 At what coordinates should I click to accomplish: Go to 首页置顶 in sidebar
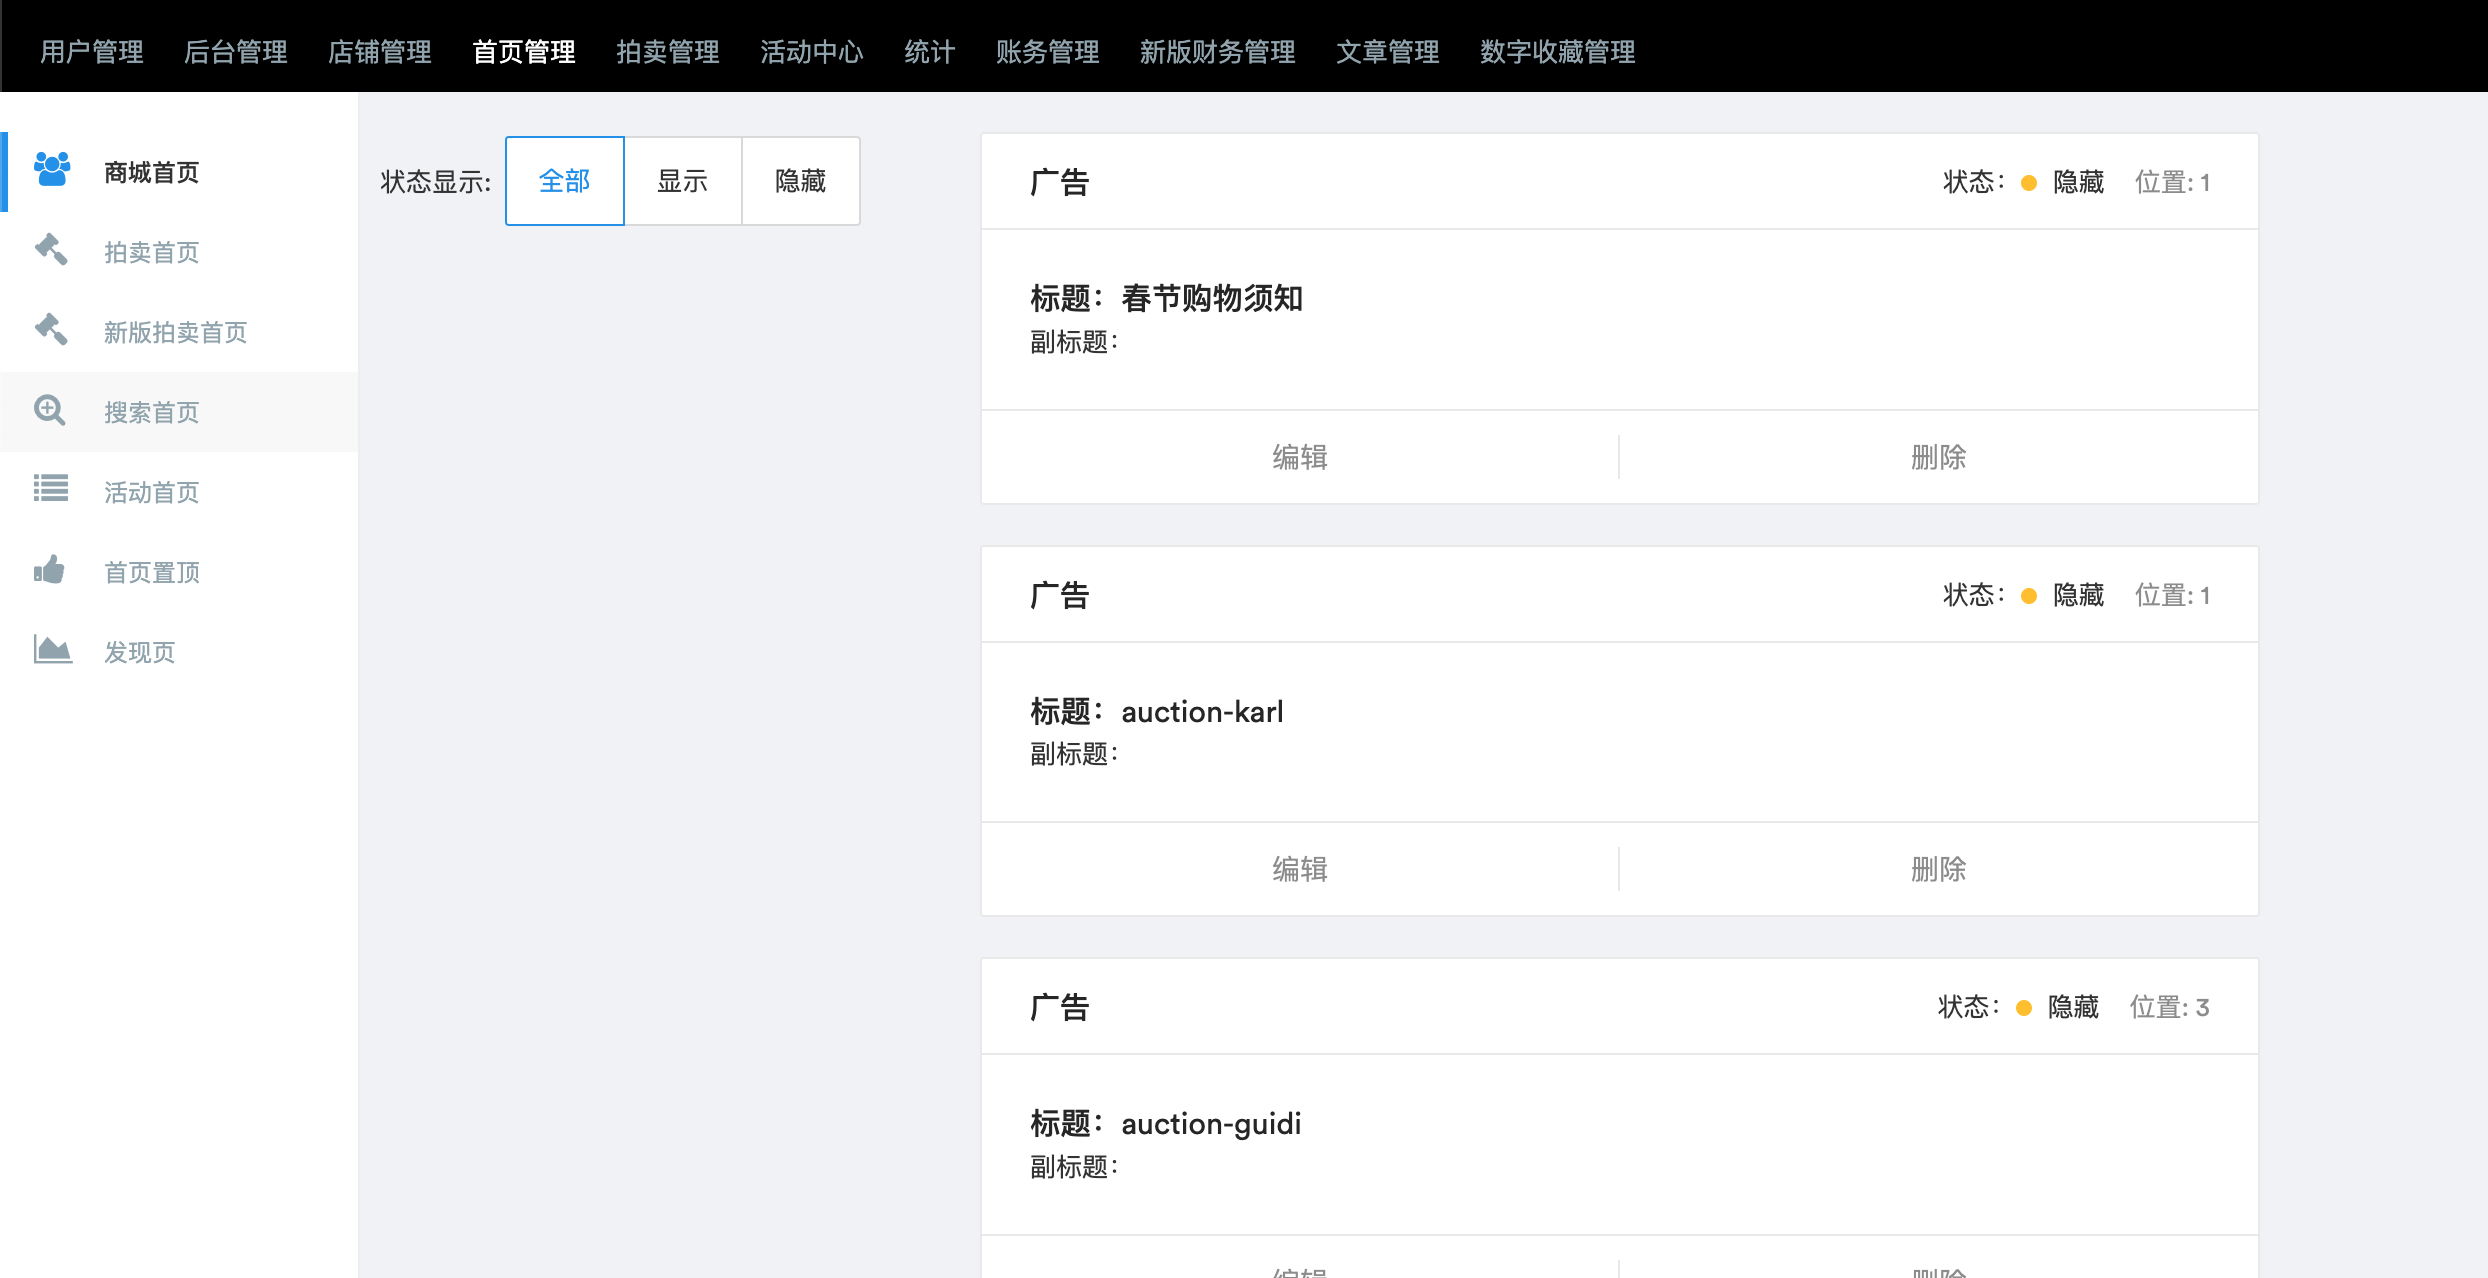[x=180, y=572]
